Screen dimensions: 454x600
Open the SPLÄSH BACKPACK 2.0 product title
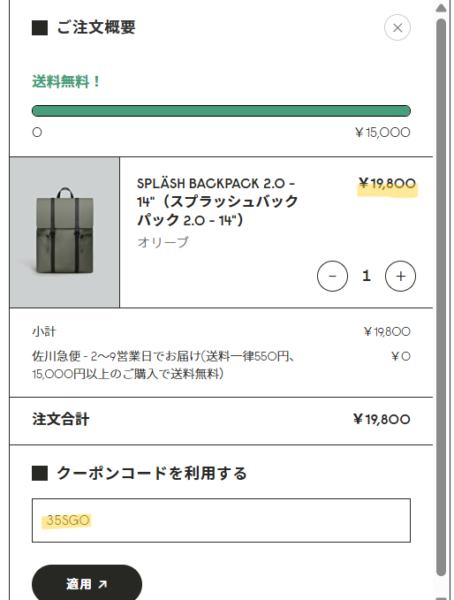point(217,202)
